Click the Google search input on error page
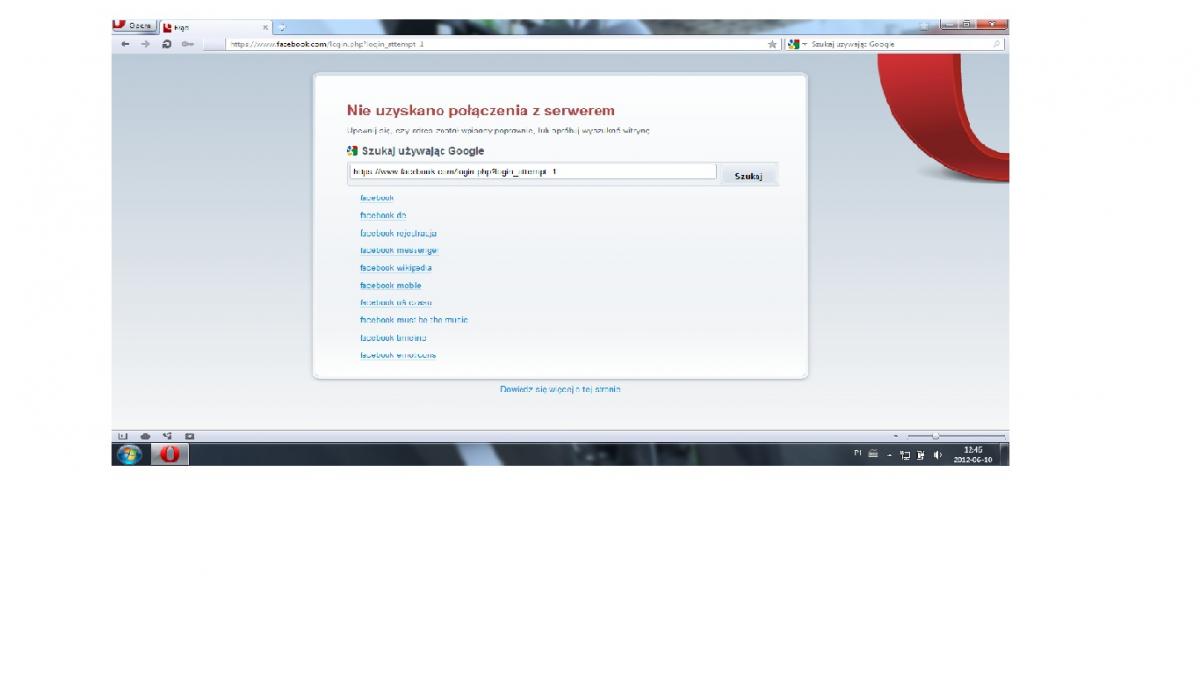Viewport: 1200px width, 675px height. 532,172
